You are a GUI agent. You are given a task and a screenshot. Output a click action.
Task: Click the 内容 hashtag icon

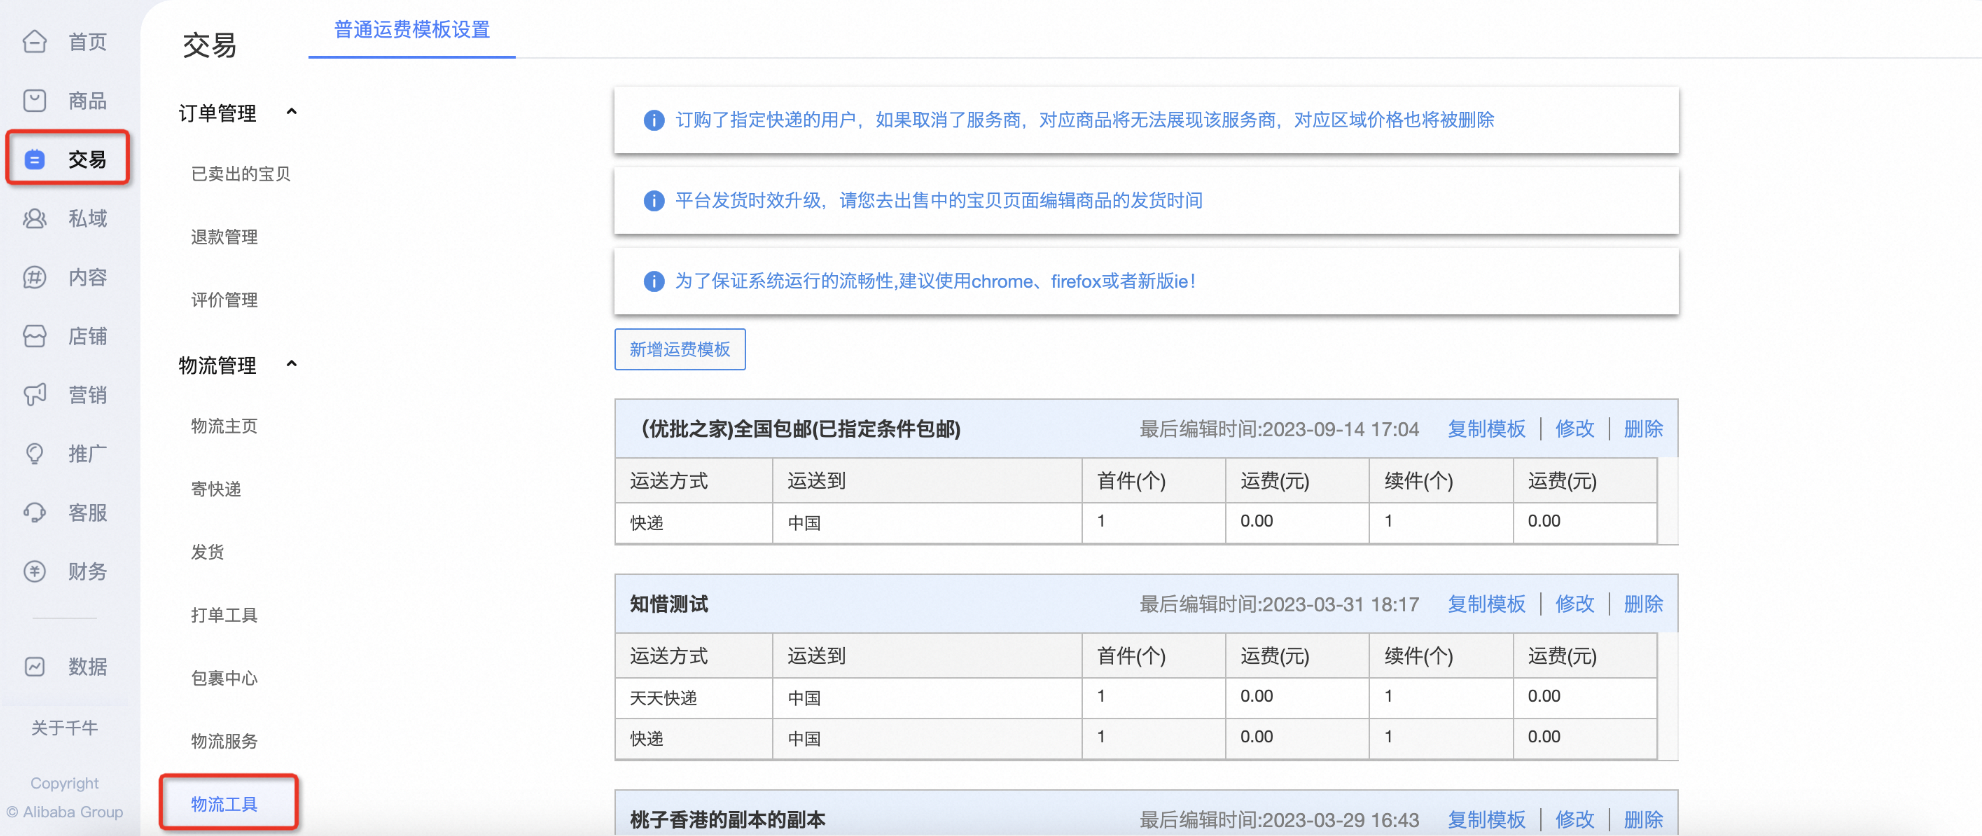click(35, 277)
